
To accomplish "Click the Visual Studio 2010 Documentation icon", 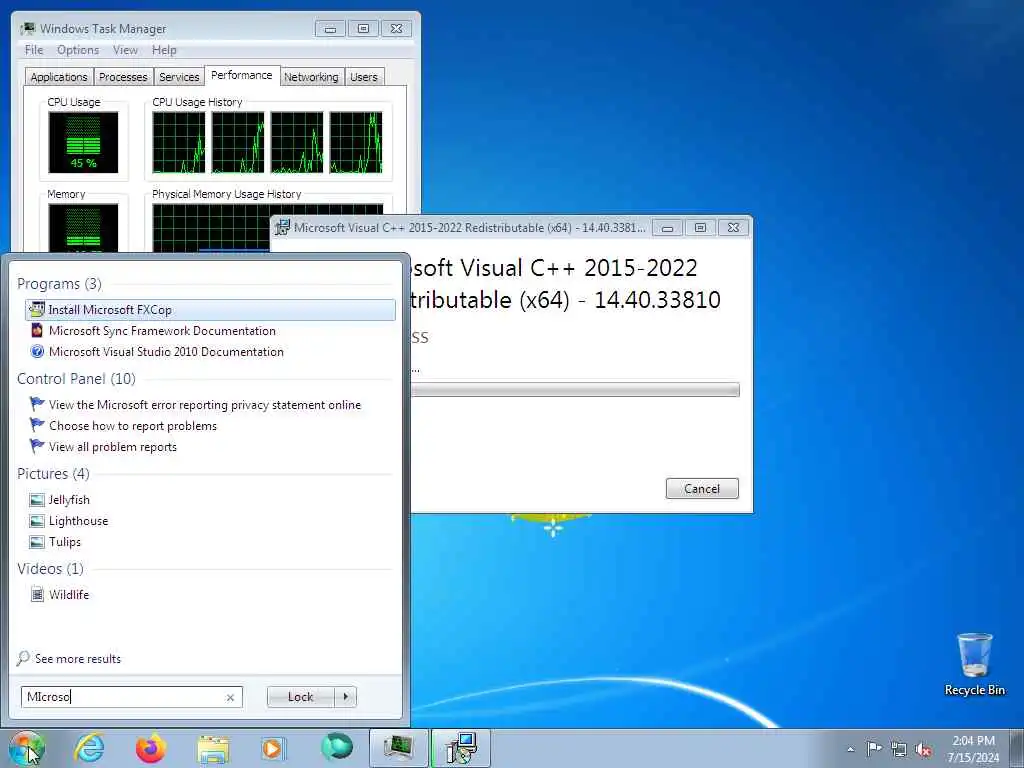I will 37,351.
